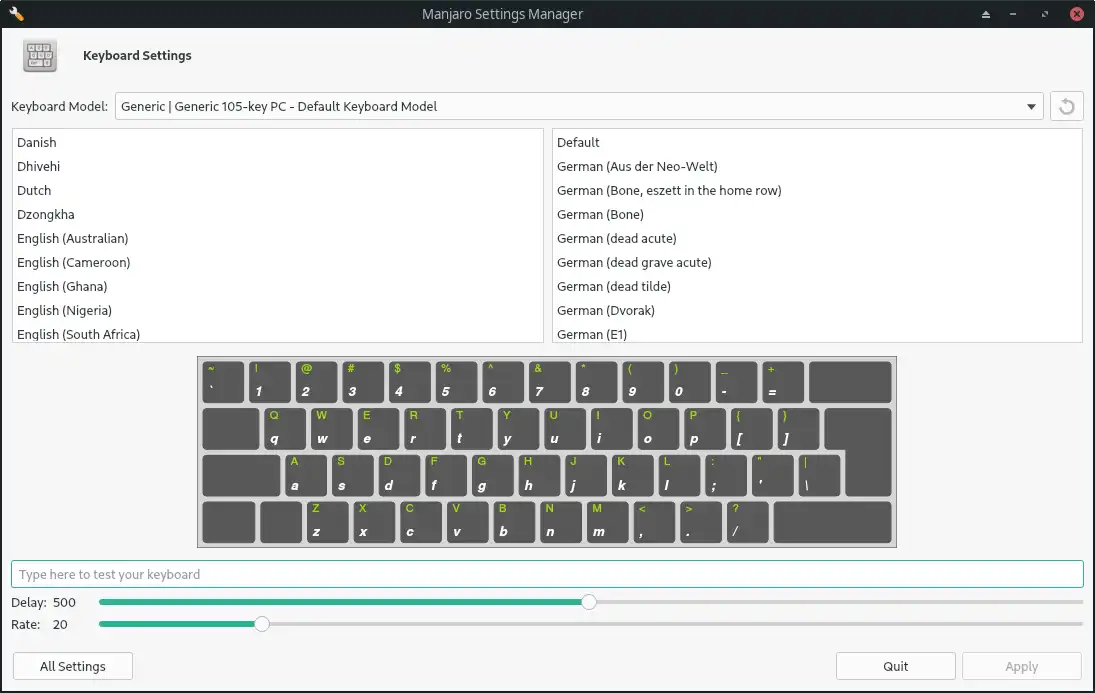Select the German (Bone) variant
Viewport: 1095px width, 693px height.
[x=817, y=214]
